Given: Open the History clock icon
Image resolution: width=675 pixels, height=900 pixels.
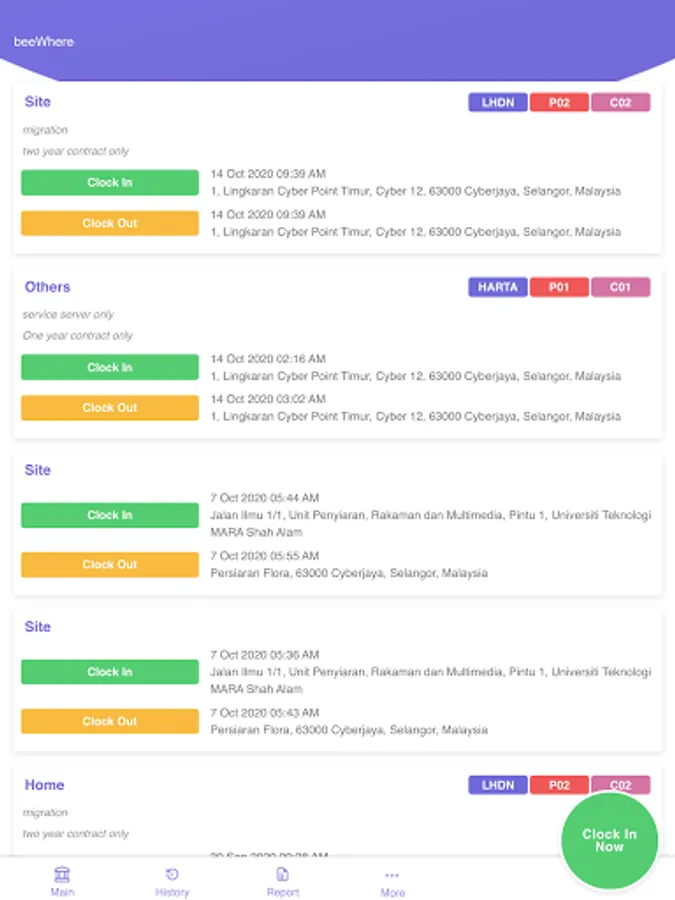Looking at the screenshot, I should [x=172, y=874].
